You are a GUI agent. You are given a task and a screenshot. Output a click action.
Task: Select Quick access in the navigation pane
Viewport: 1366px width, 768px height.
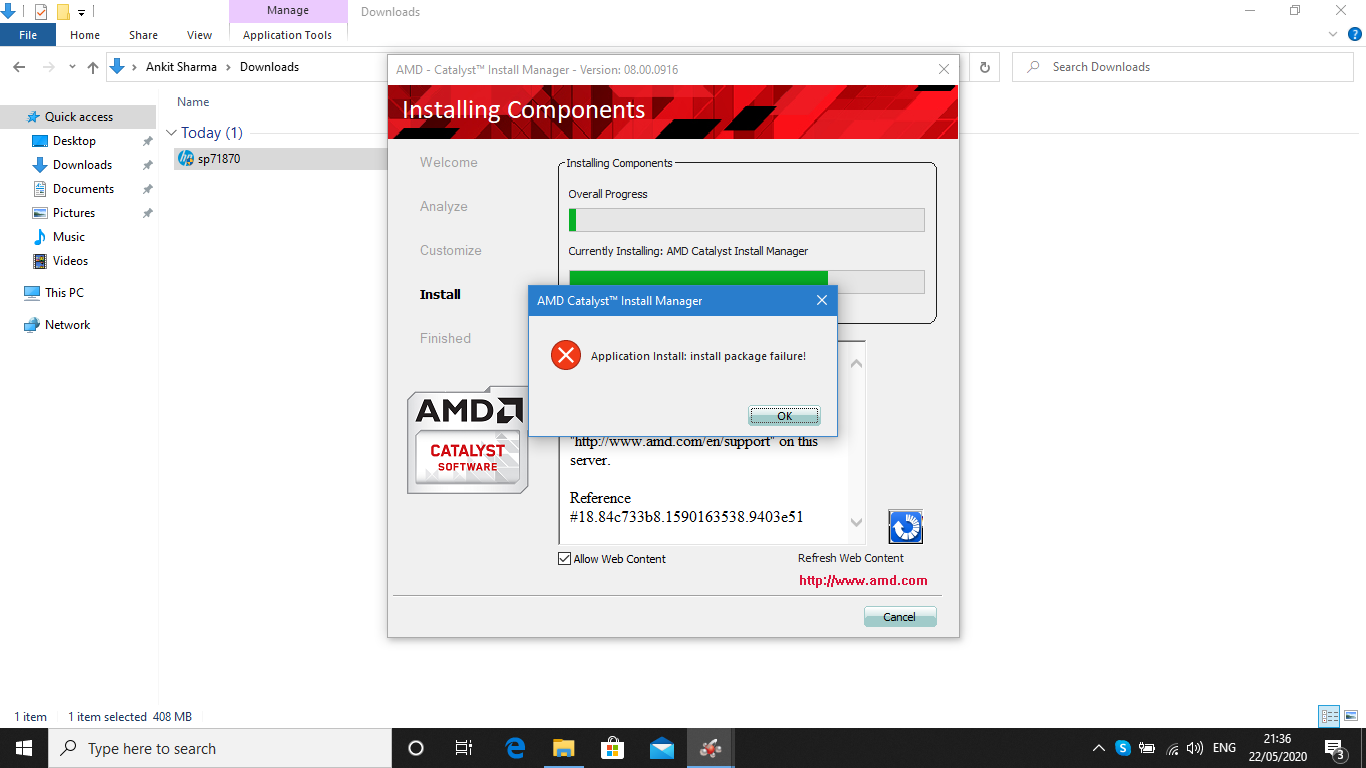click(x=78, y=117)
